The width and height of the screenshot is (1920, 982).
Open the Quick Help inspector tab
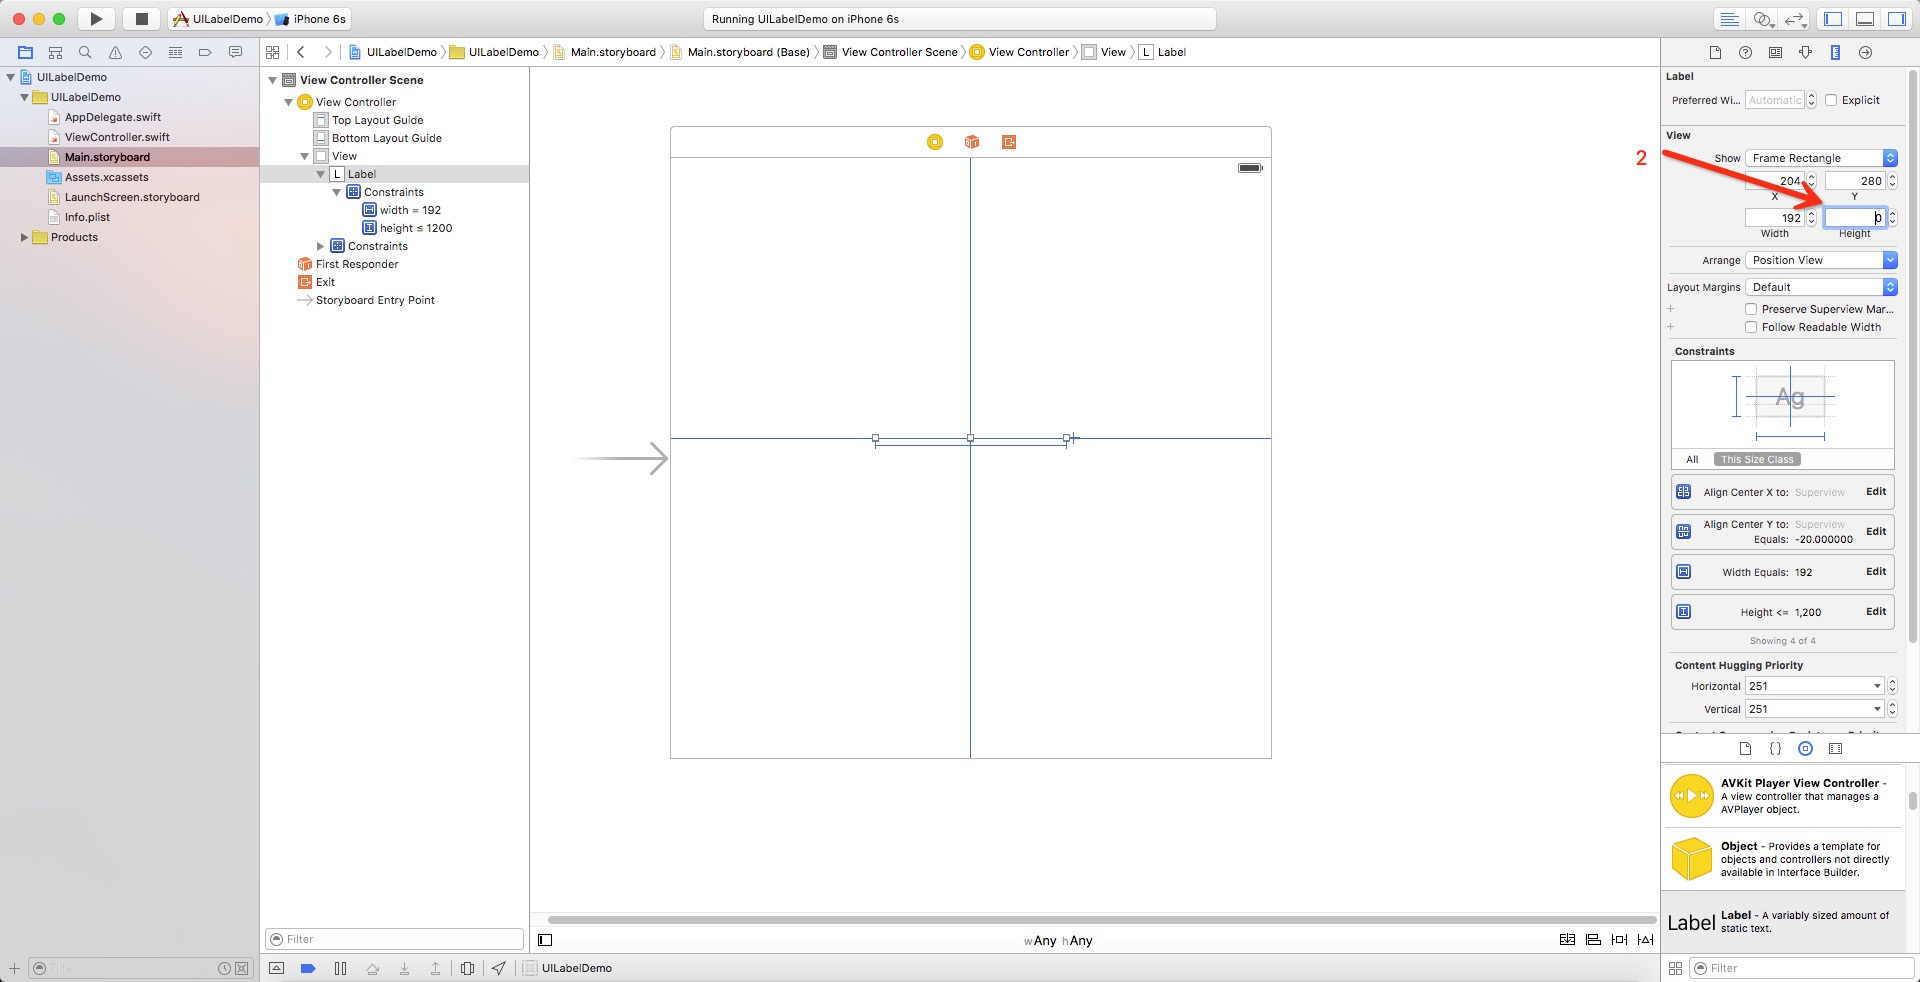[1745, 52]
